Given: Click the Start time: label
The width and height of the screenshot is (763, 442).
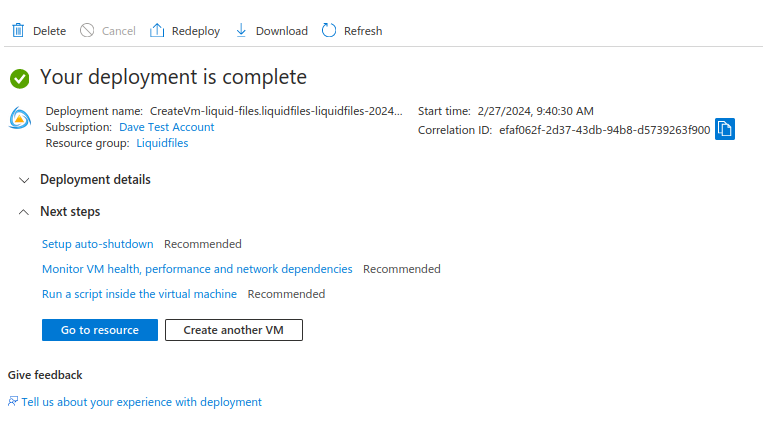Looking at the screenshot, I should coord(444,111).
